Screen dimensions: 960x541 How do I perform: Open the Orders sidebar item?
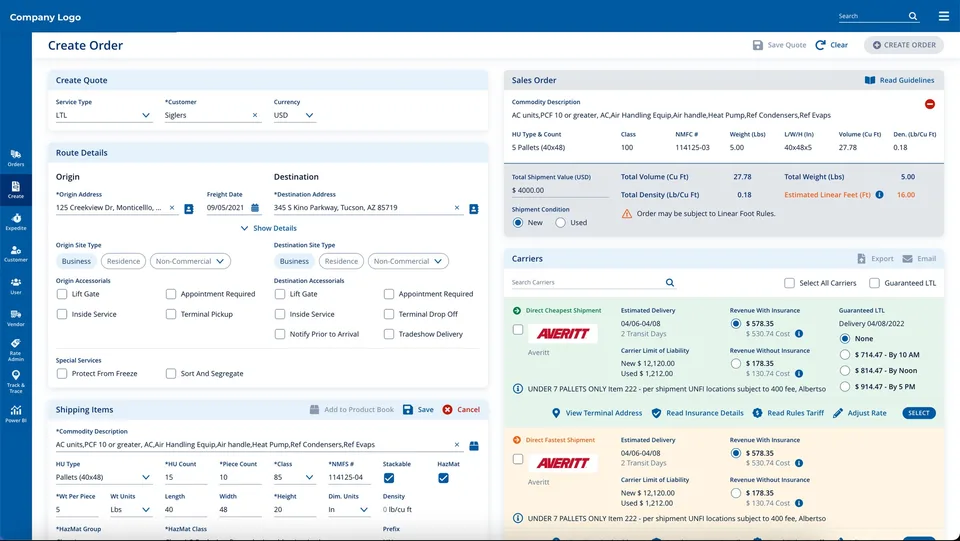(x=16, y=158)
